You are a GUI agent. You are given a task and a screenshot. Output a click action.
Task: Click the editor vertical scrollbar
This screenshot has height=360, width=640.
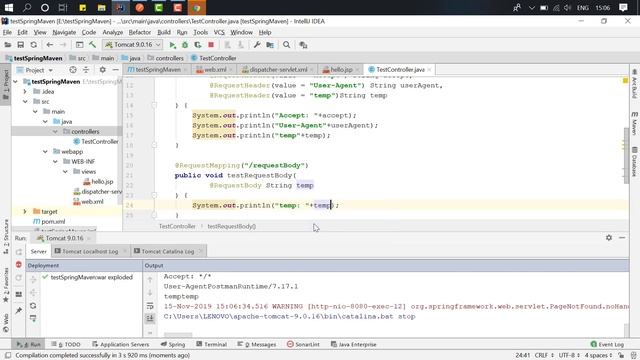pyautogui.click(x=626, y=155)
